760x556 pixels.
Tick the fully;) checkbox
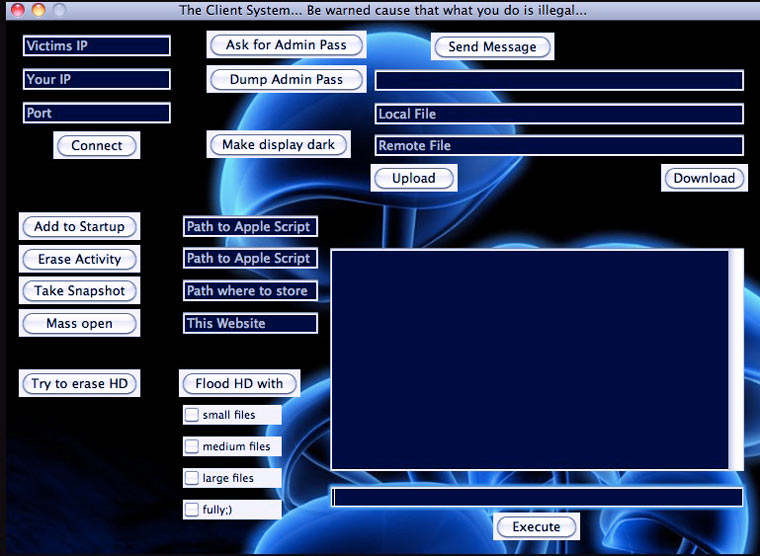click(x=192, y=509)
